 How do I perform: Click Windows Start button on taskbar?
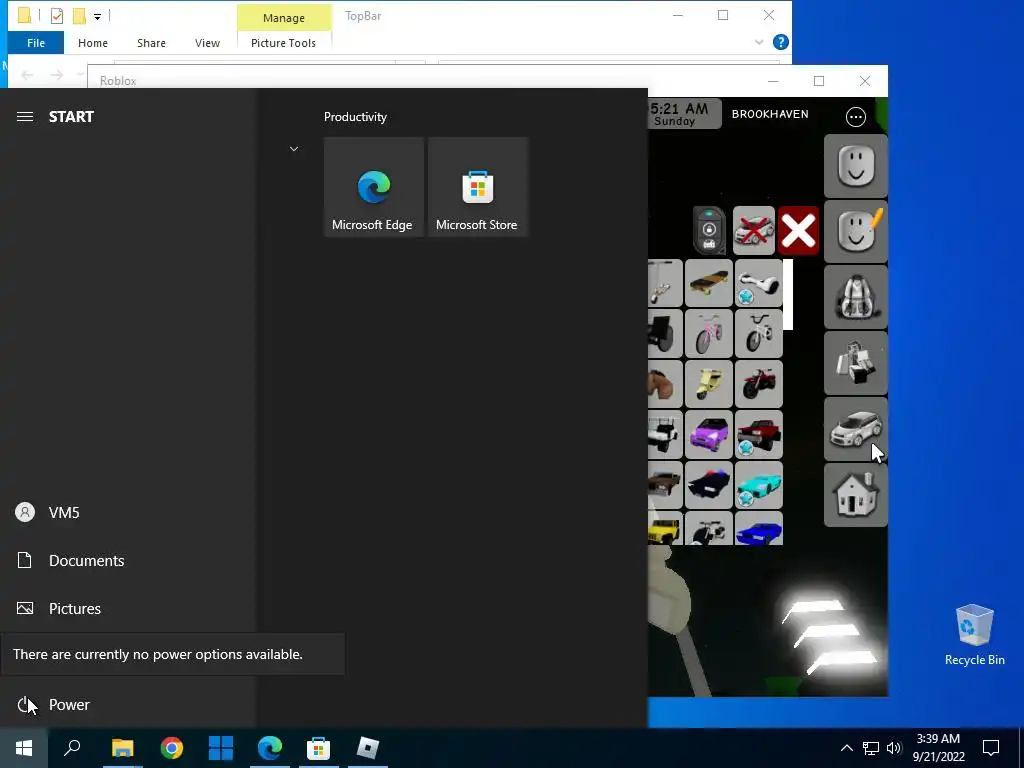24,748
